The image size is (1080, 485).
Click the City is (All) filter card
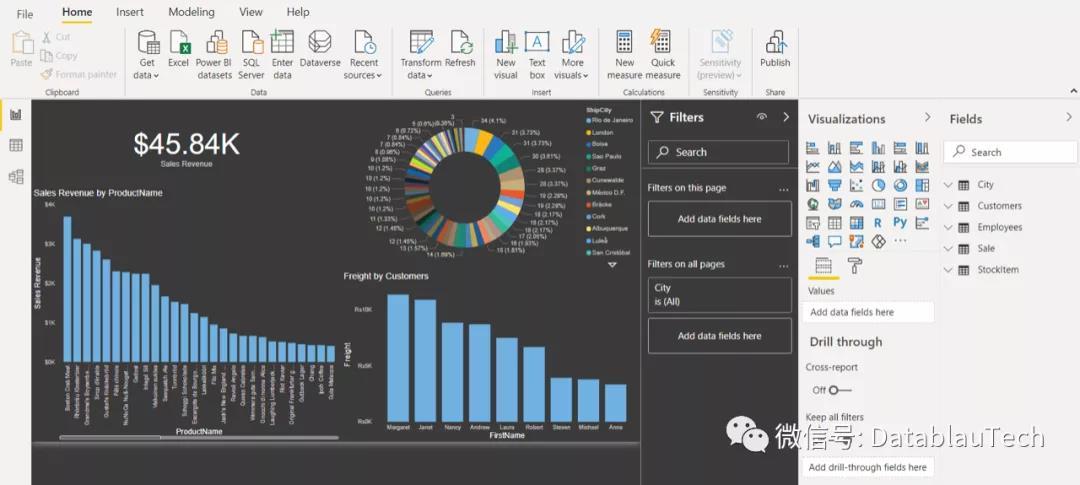click(x=719, y=295)
